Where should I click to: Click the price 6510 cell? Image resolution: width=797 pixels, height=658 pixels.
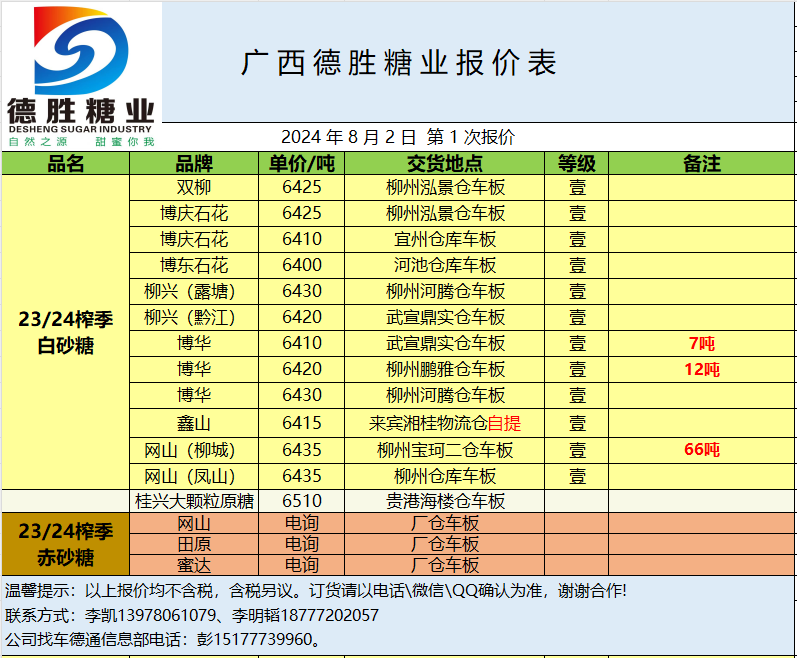coord(302,500)
